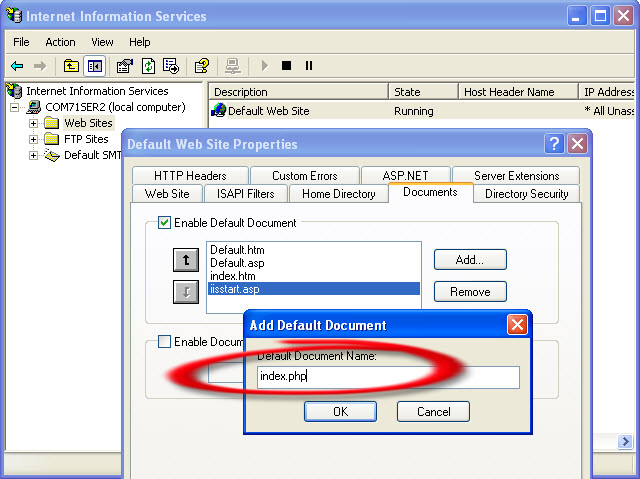Click the IP Address column header

coord(607,92)
